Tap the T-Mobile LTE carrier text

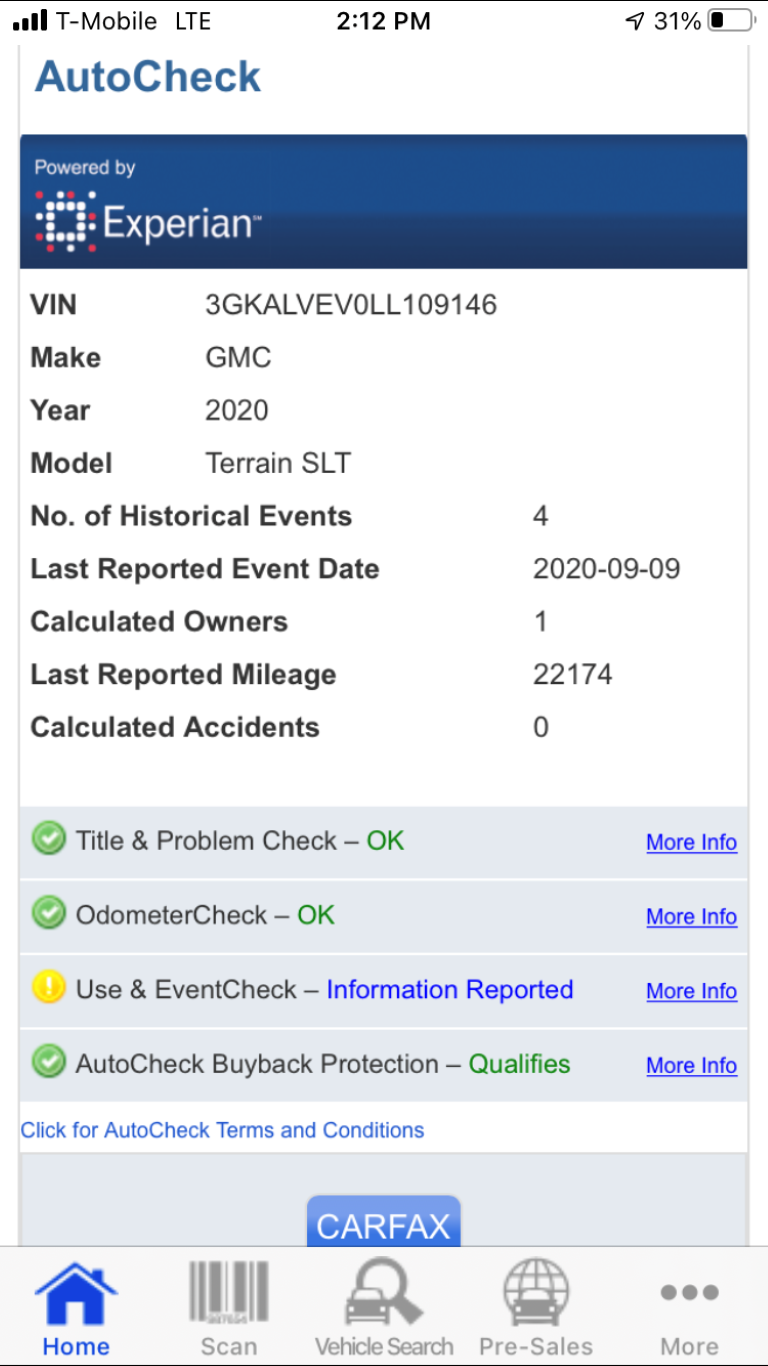[134, 21]
